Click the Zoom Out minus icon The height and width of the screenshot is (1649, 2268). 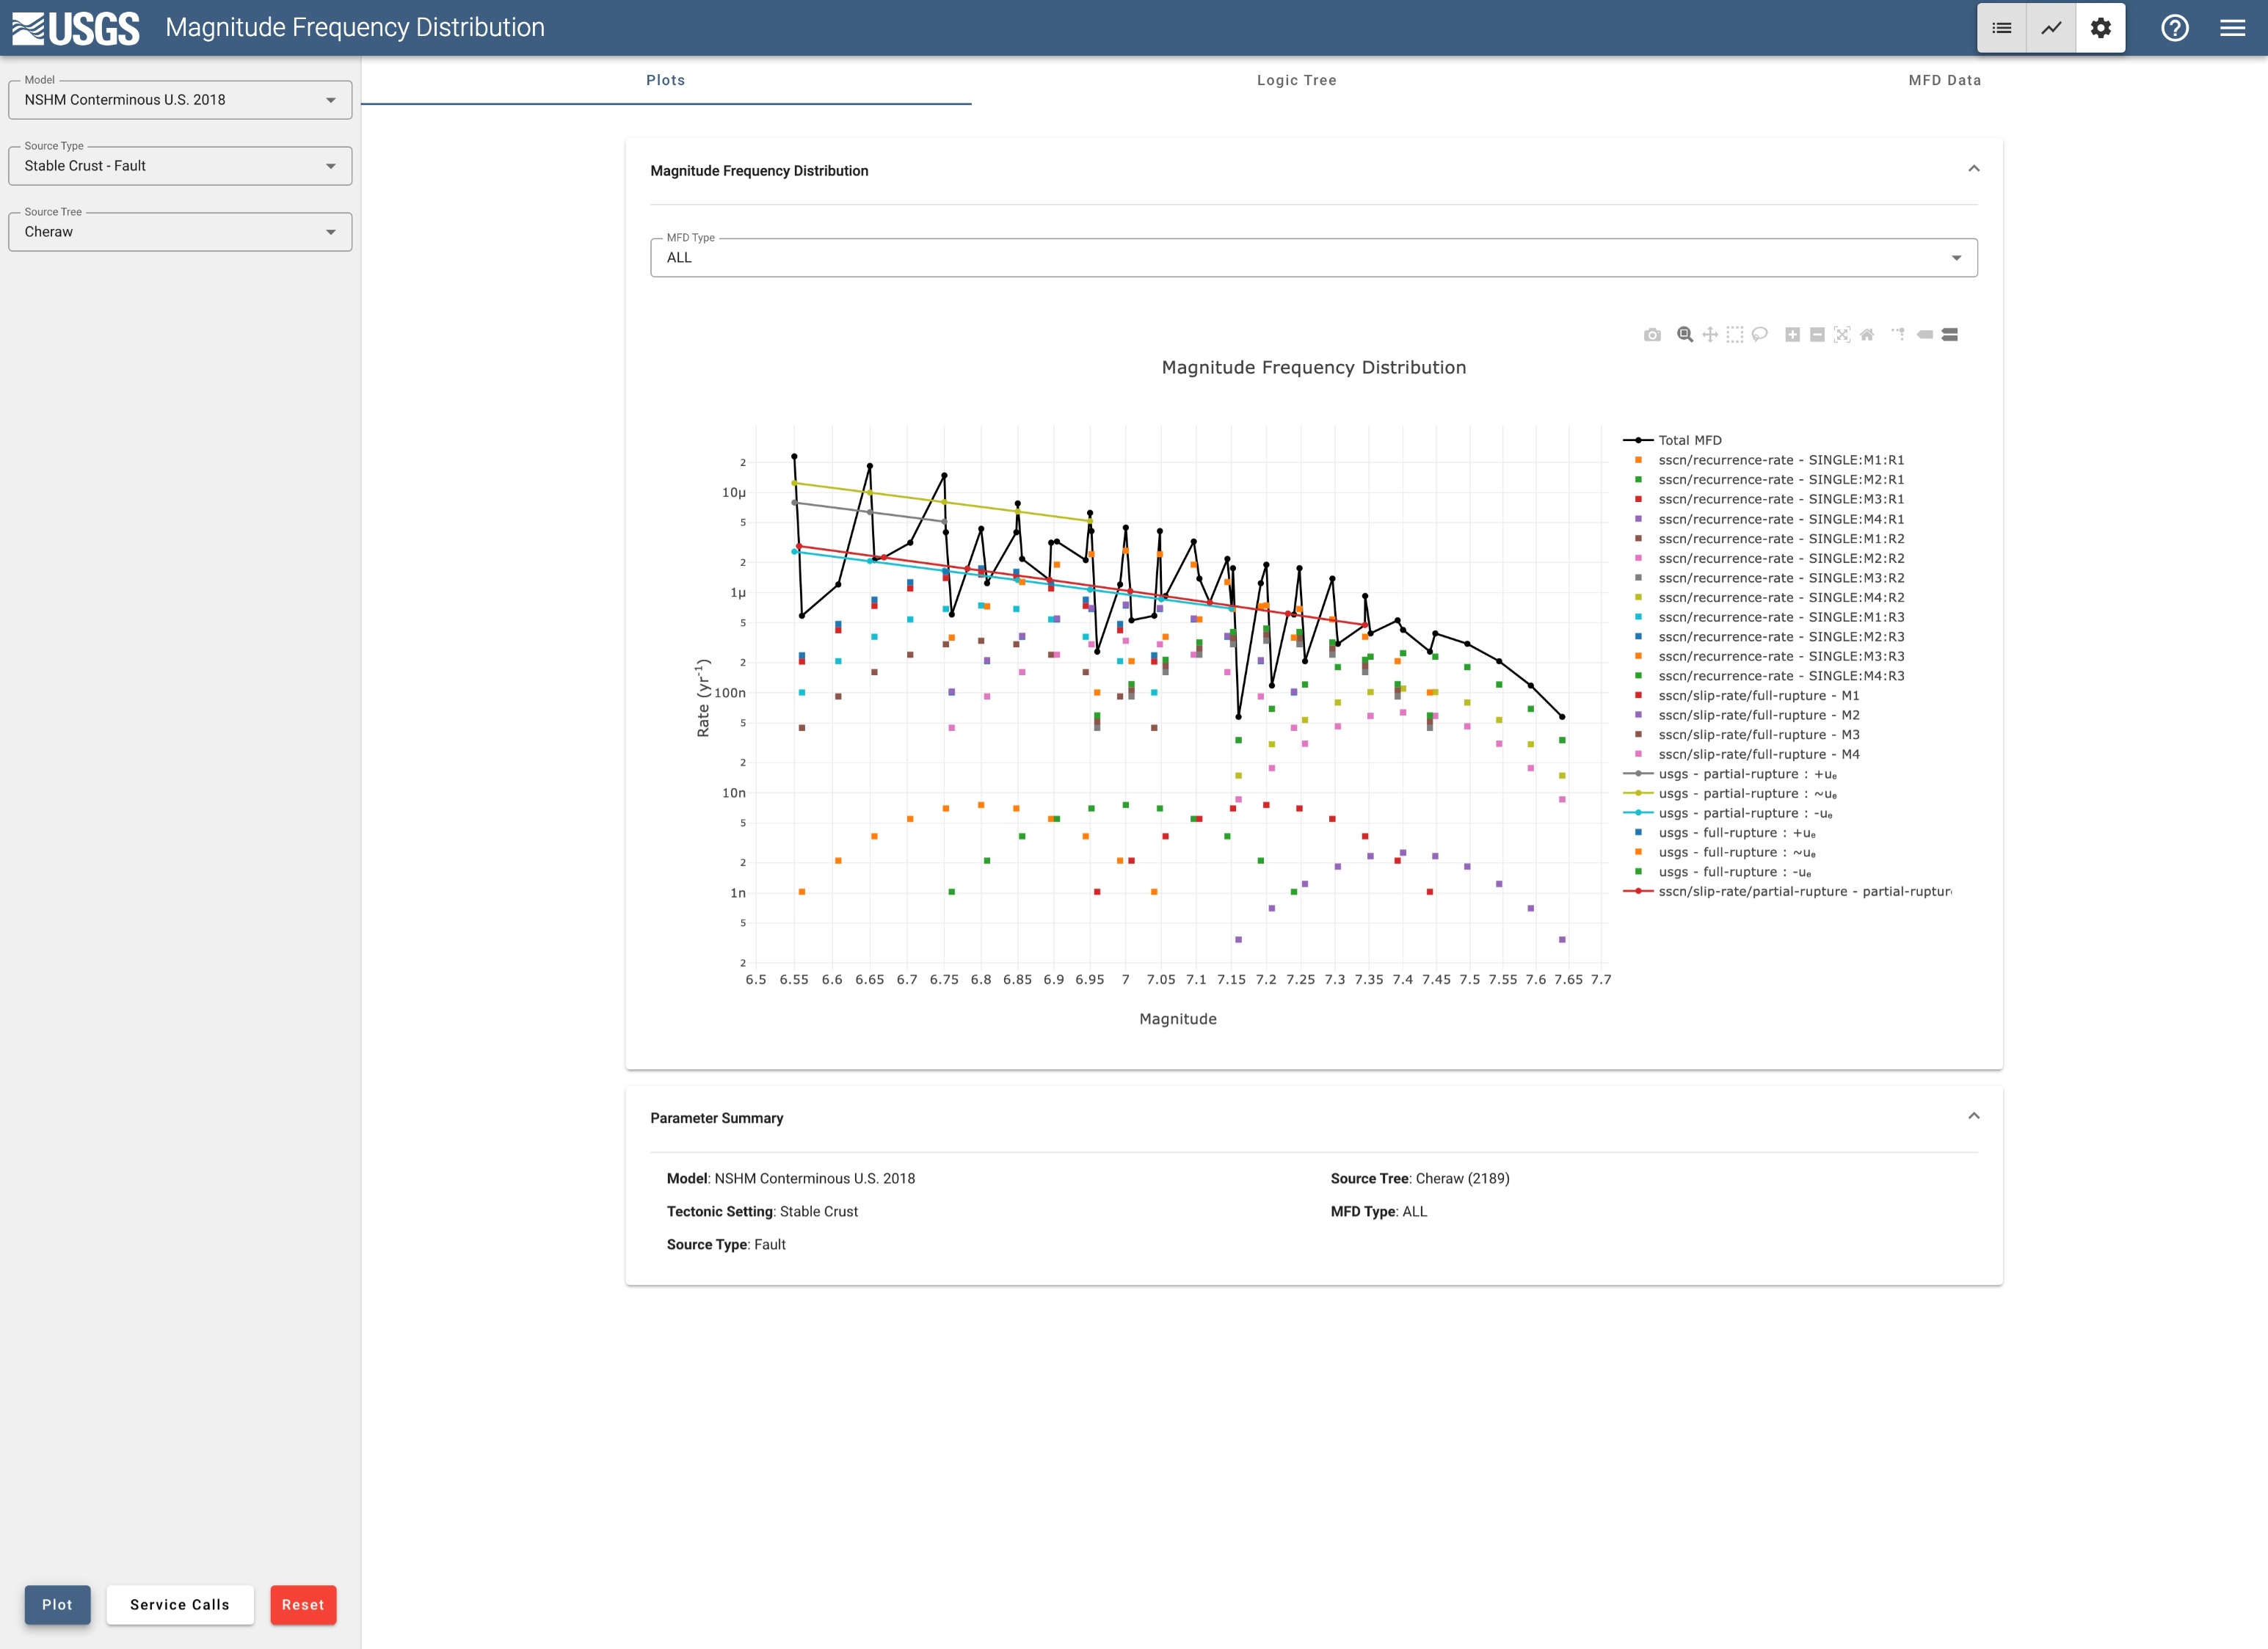coord(1817,335)
